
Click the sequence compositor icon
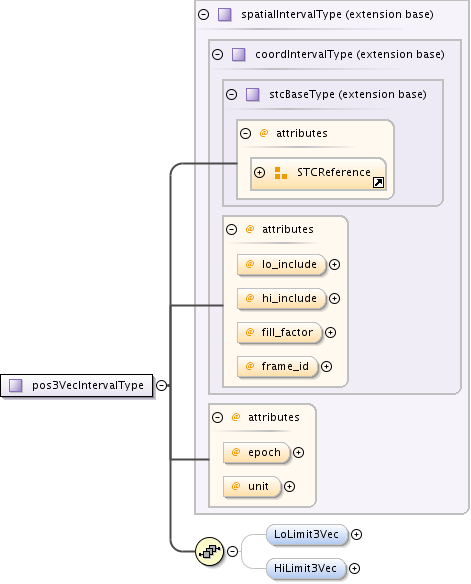pos(209,551)
